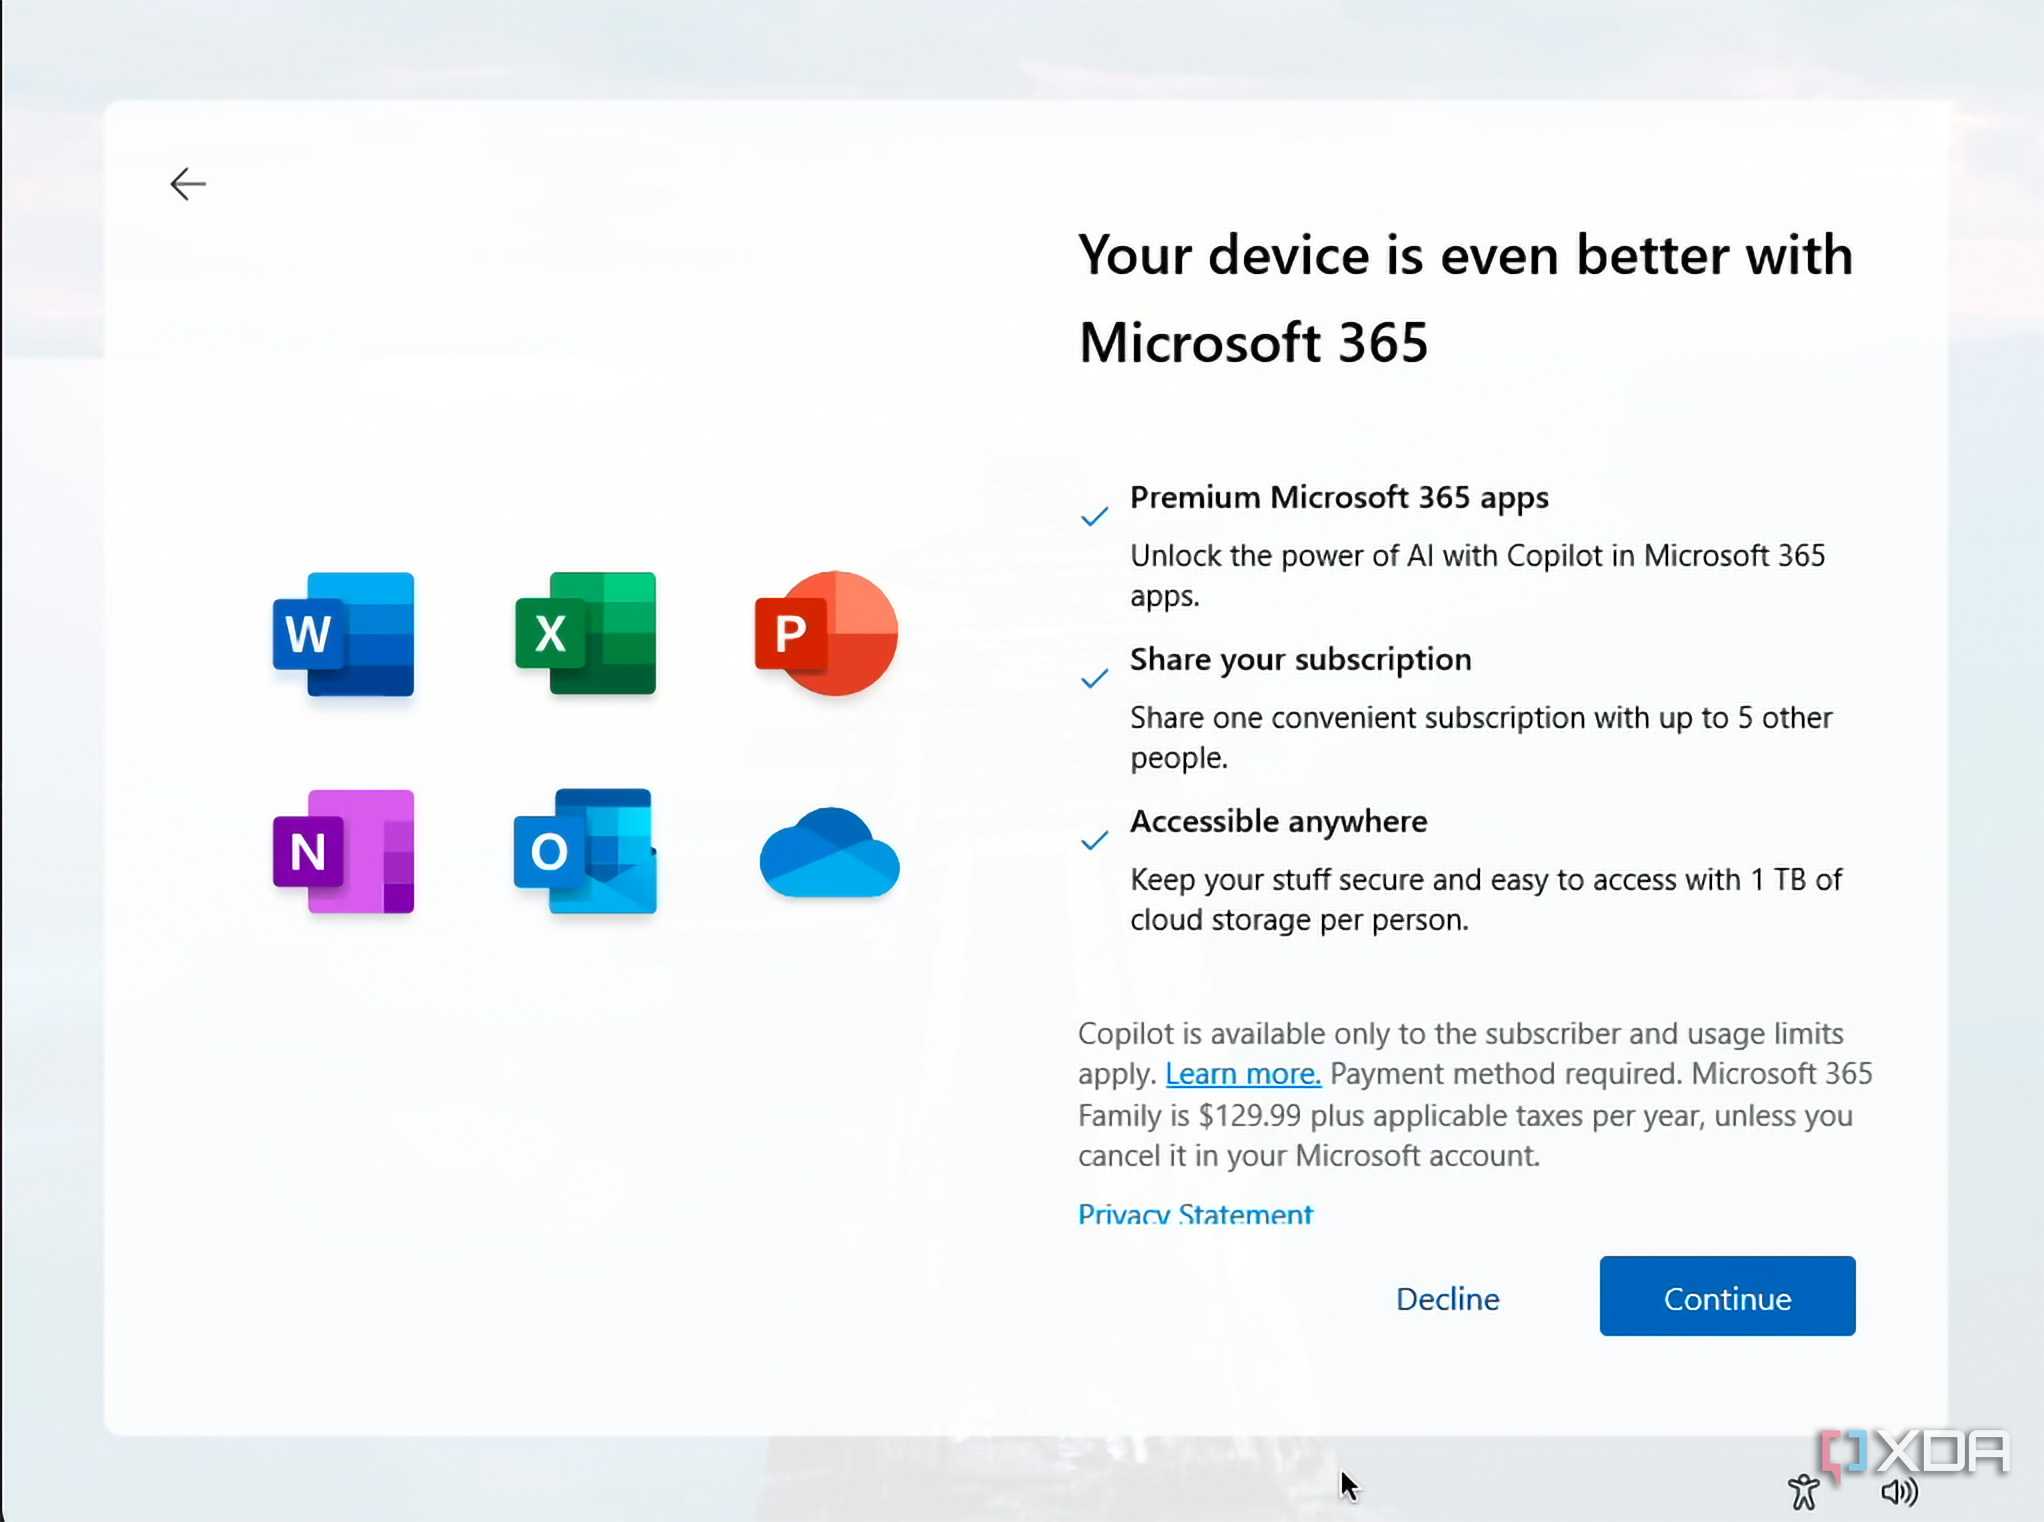2044x1522 pixels.
Task: Click the PowerPoint app icon
Action: (826, 633)
